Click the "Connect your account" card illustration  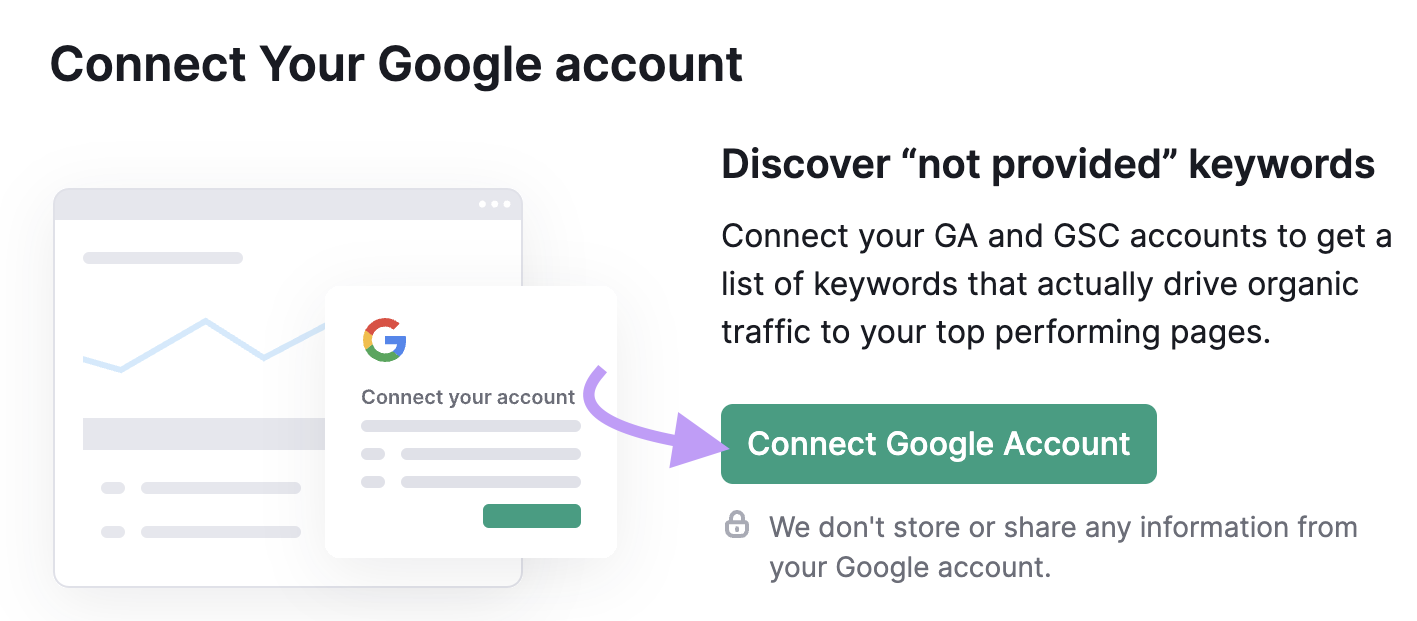[x=470, y=420]
